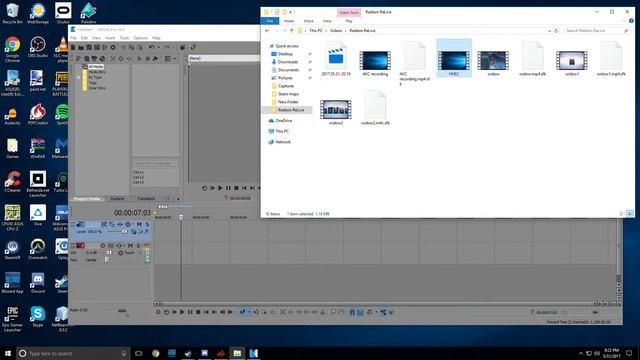Click Videos in the Explorer breadcrumb path
640x360 pixels.
(336, 31)
